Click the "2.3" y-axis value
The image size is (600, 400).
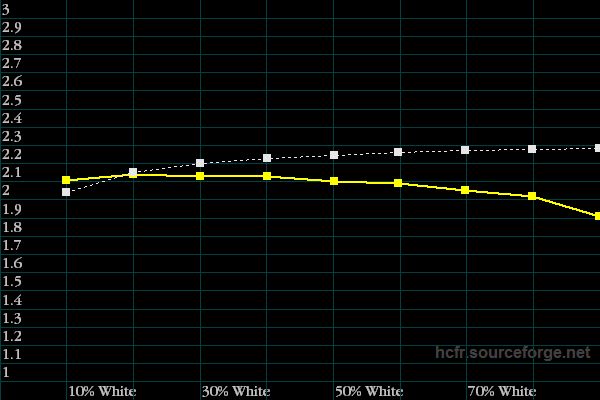[12, 136]
